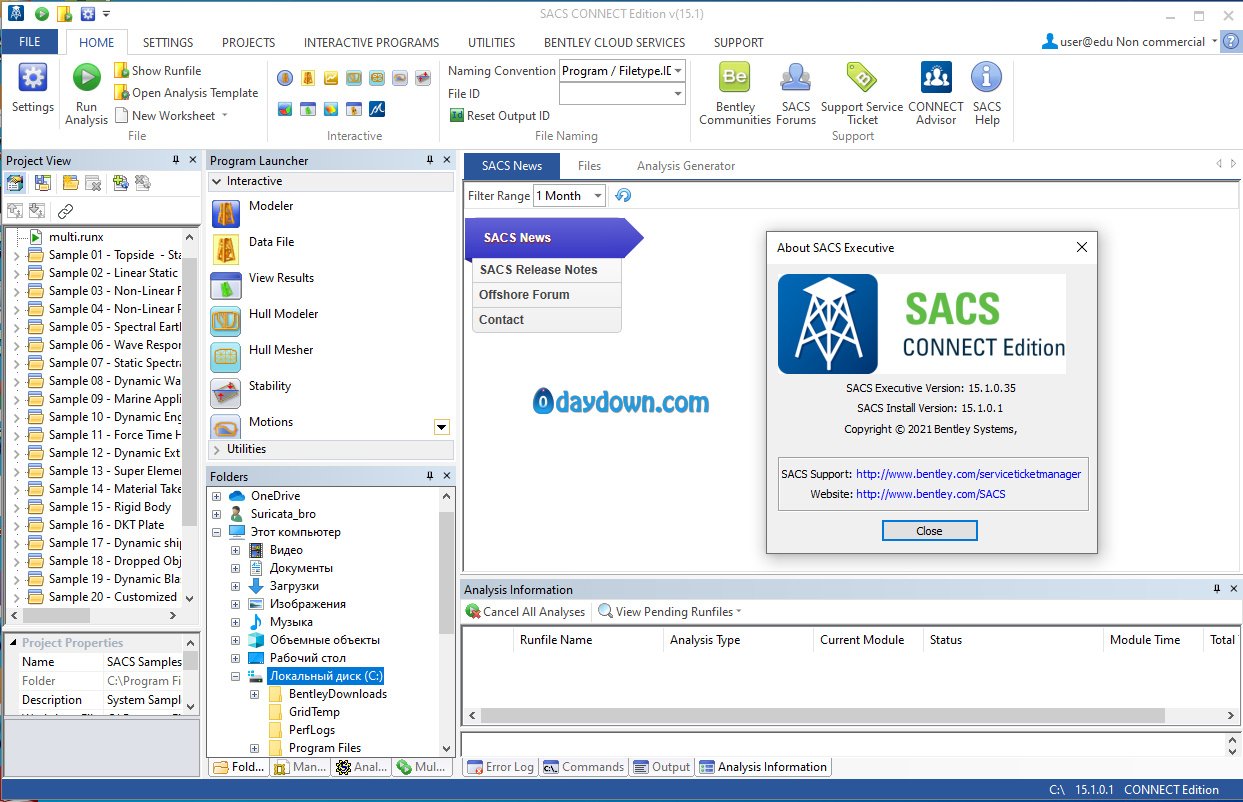This screenshot has height=802, width=1243.
Task: Open the File ID combo box
Action: pos(622,93)
